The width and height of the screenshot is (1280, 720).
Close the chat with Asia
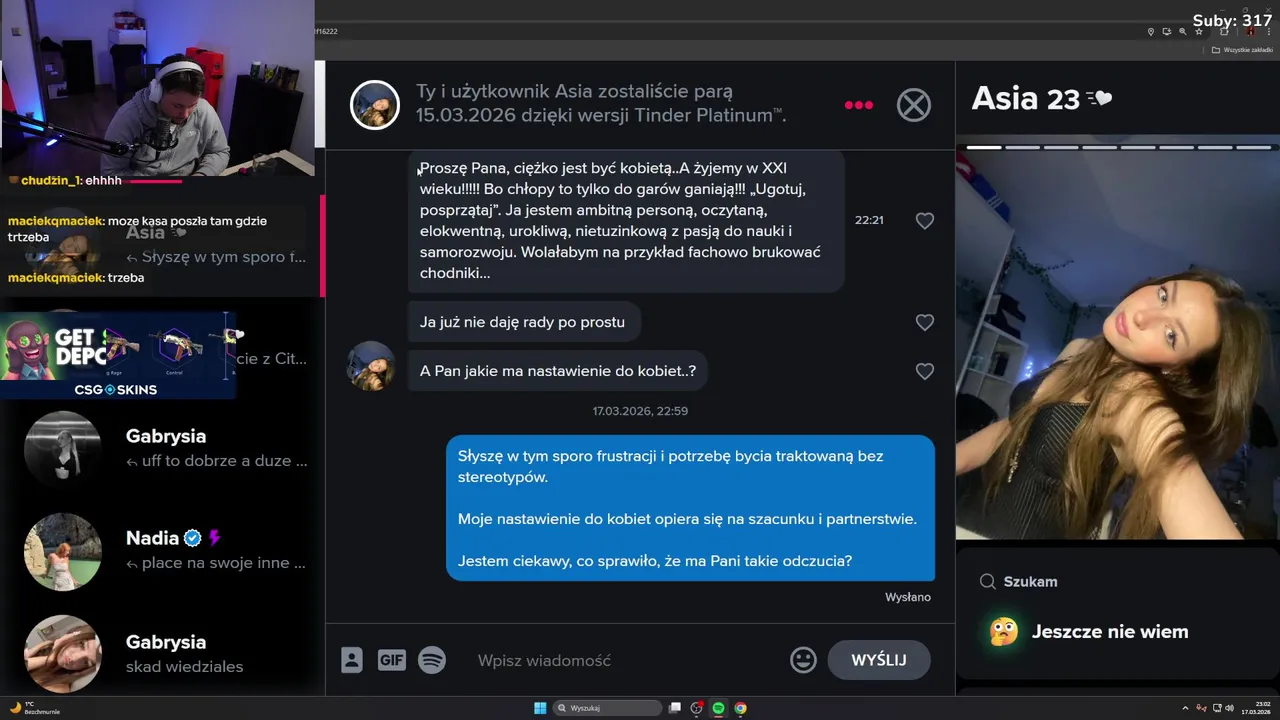tap(913, 105)
